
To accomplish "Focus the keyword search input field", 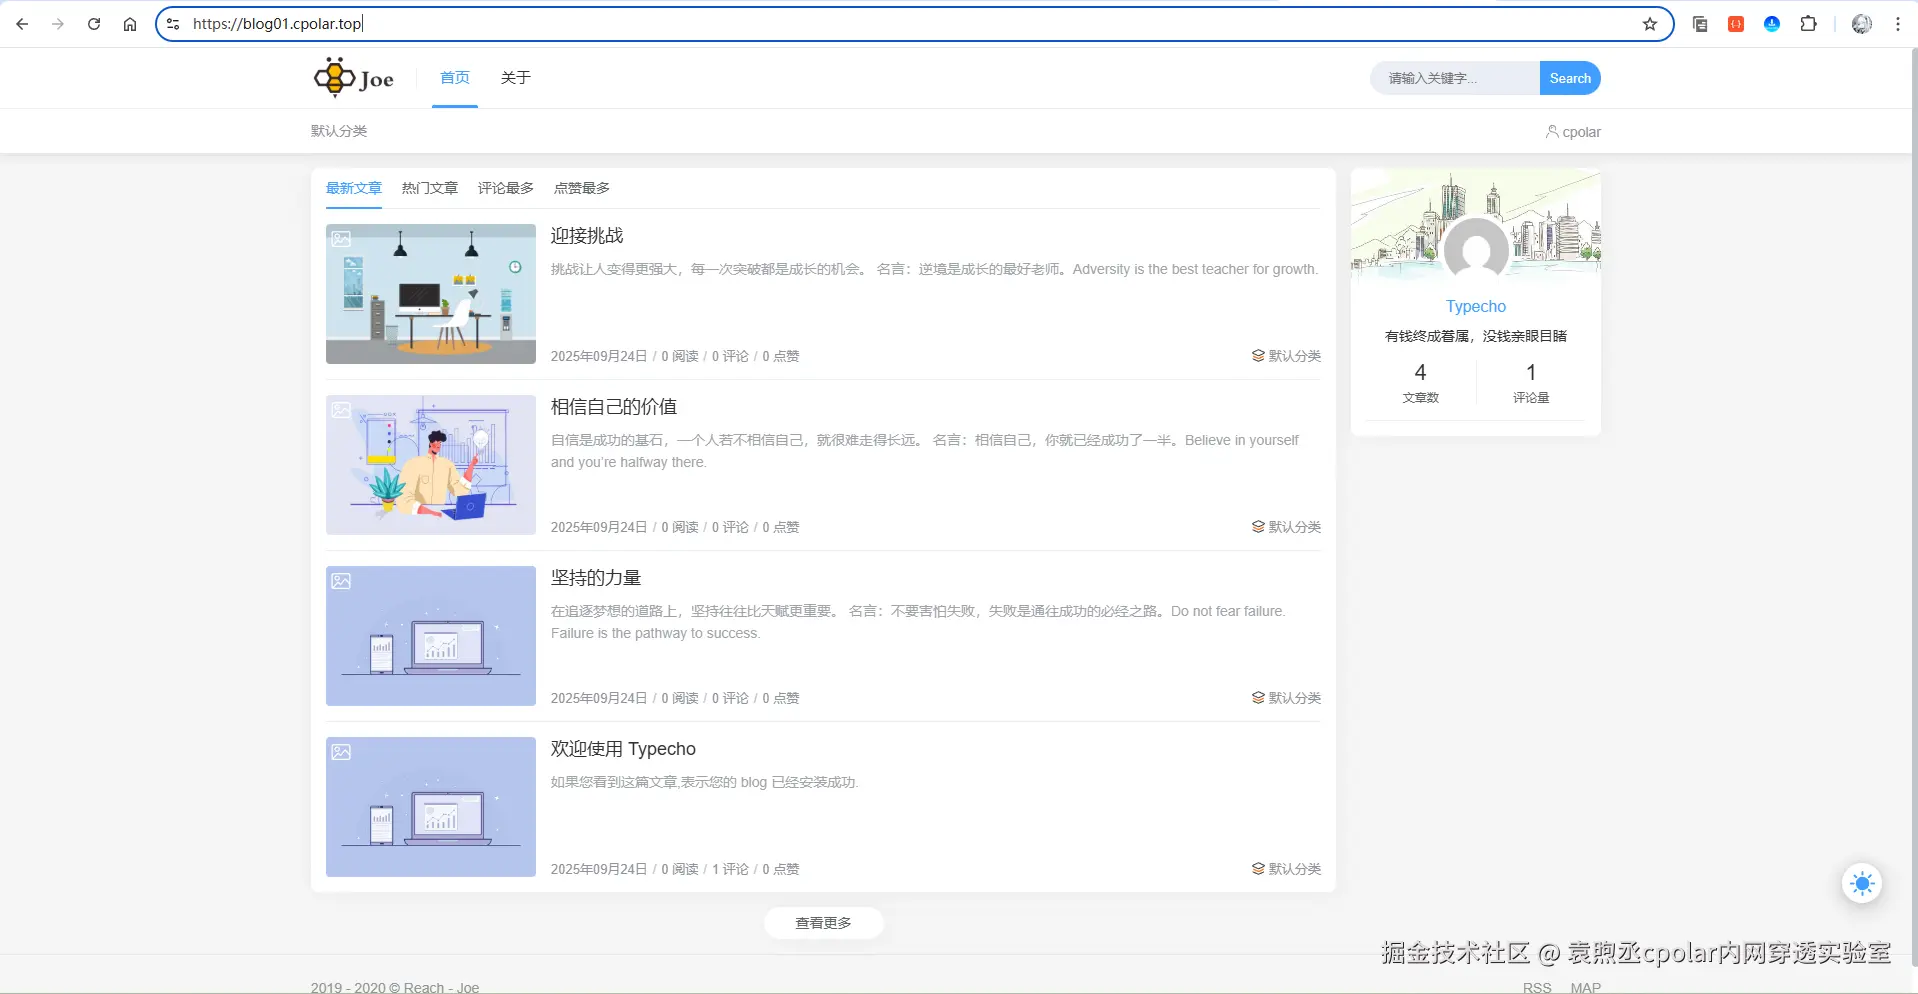I will [1453, 78].
